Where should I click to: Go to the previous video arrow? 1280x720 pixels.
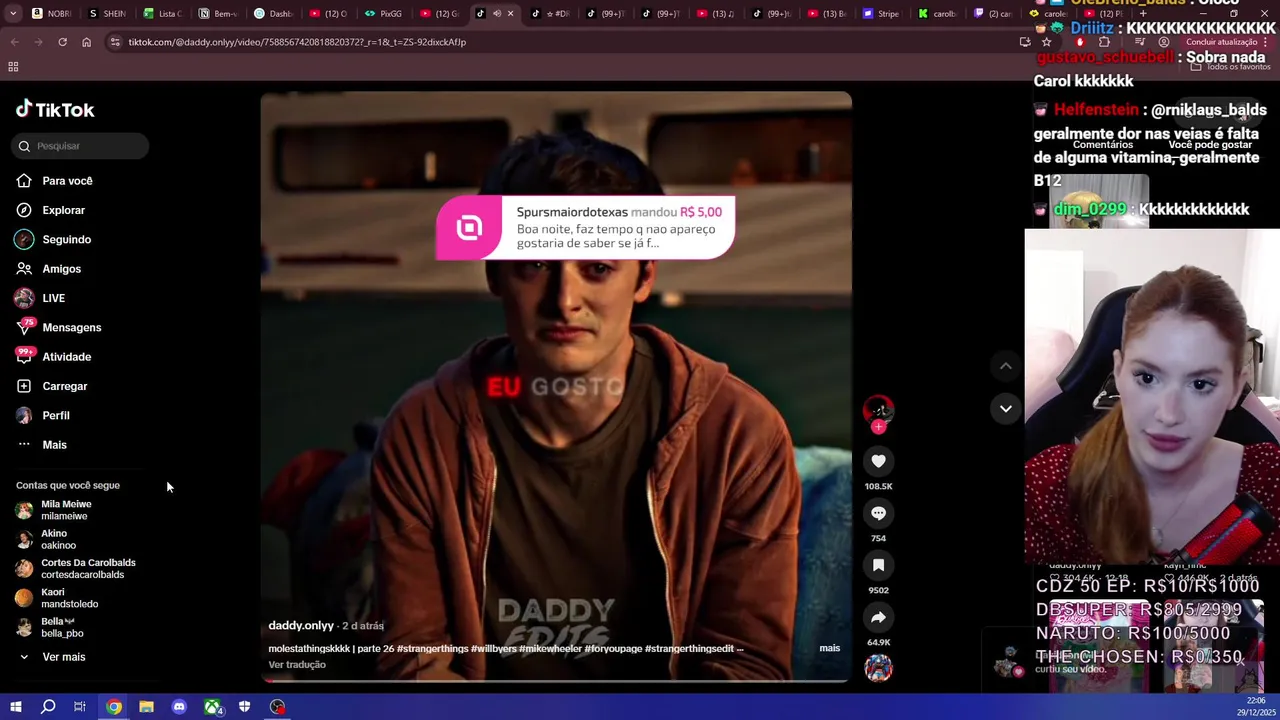tap(1006, 366)
